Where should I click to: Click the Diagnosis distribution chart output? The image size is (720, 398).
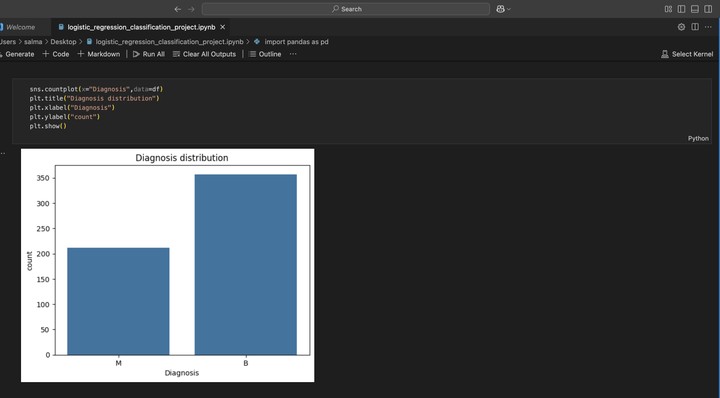[x=168, y=265]
